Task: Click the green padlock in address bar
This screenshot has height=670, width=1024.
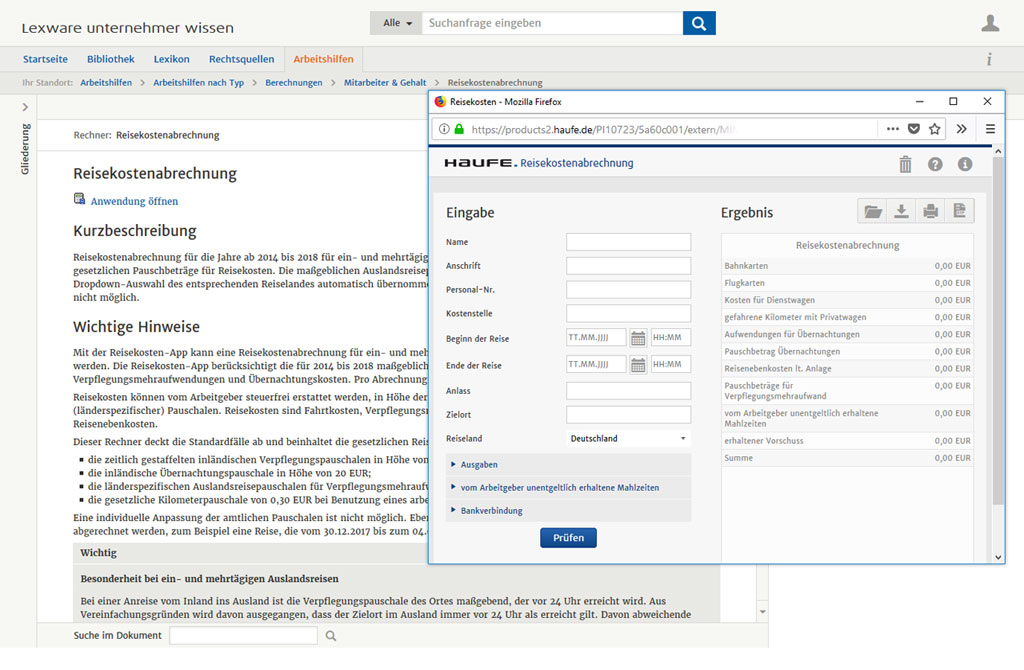Action: pyautogui.click(x=459, y=129)
